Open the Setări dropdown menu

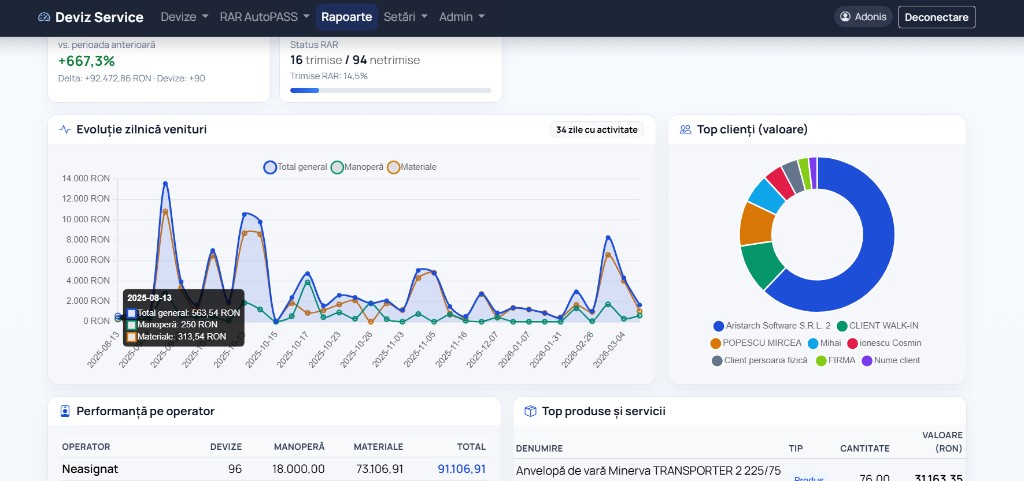[x=405, y=17]
